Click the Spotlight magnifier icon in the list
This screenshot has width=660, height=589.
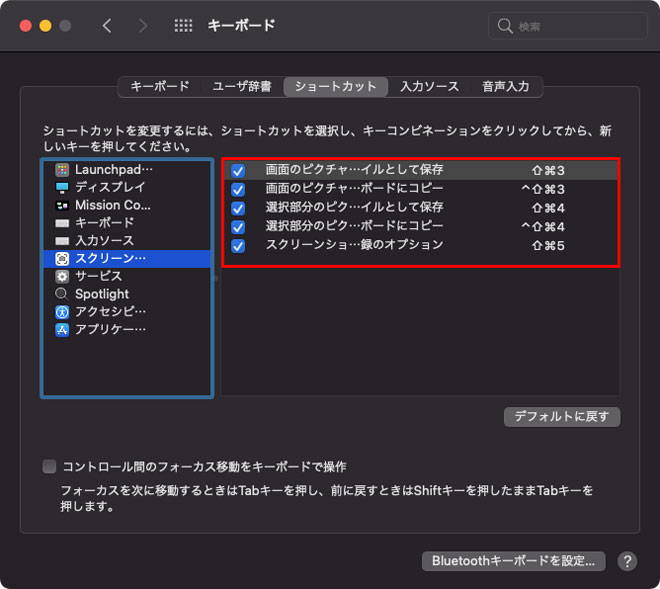[x=62, y=294]
